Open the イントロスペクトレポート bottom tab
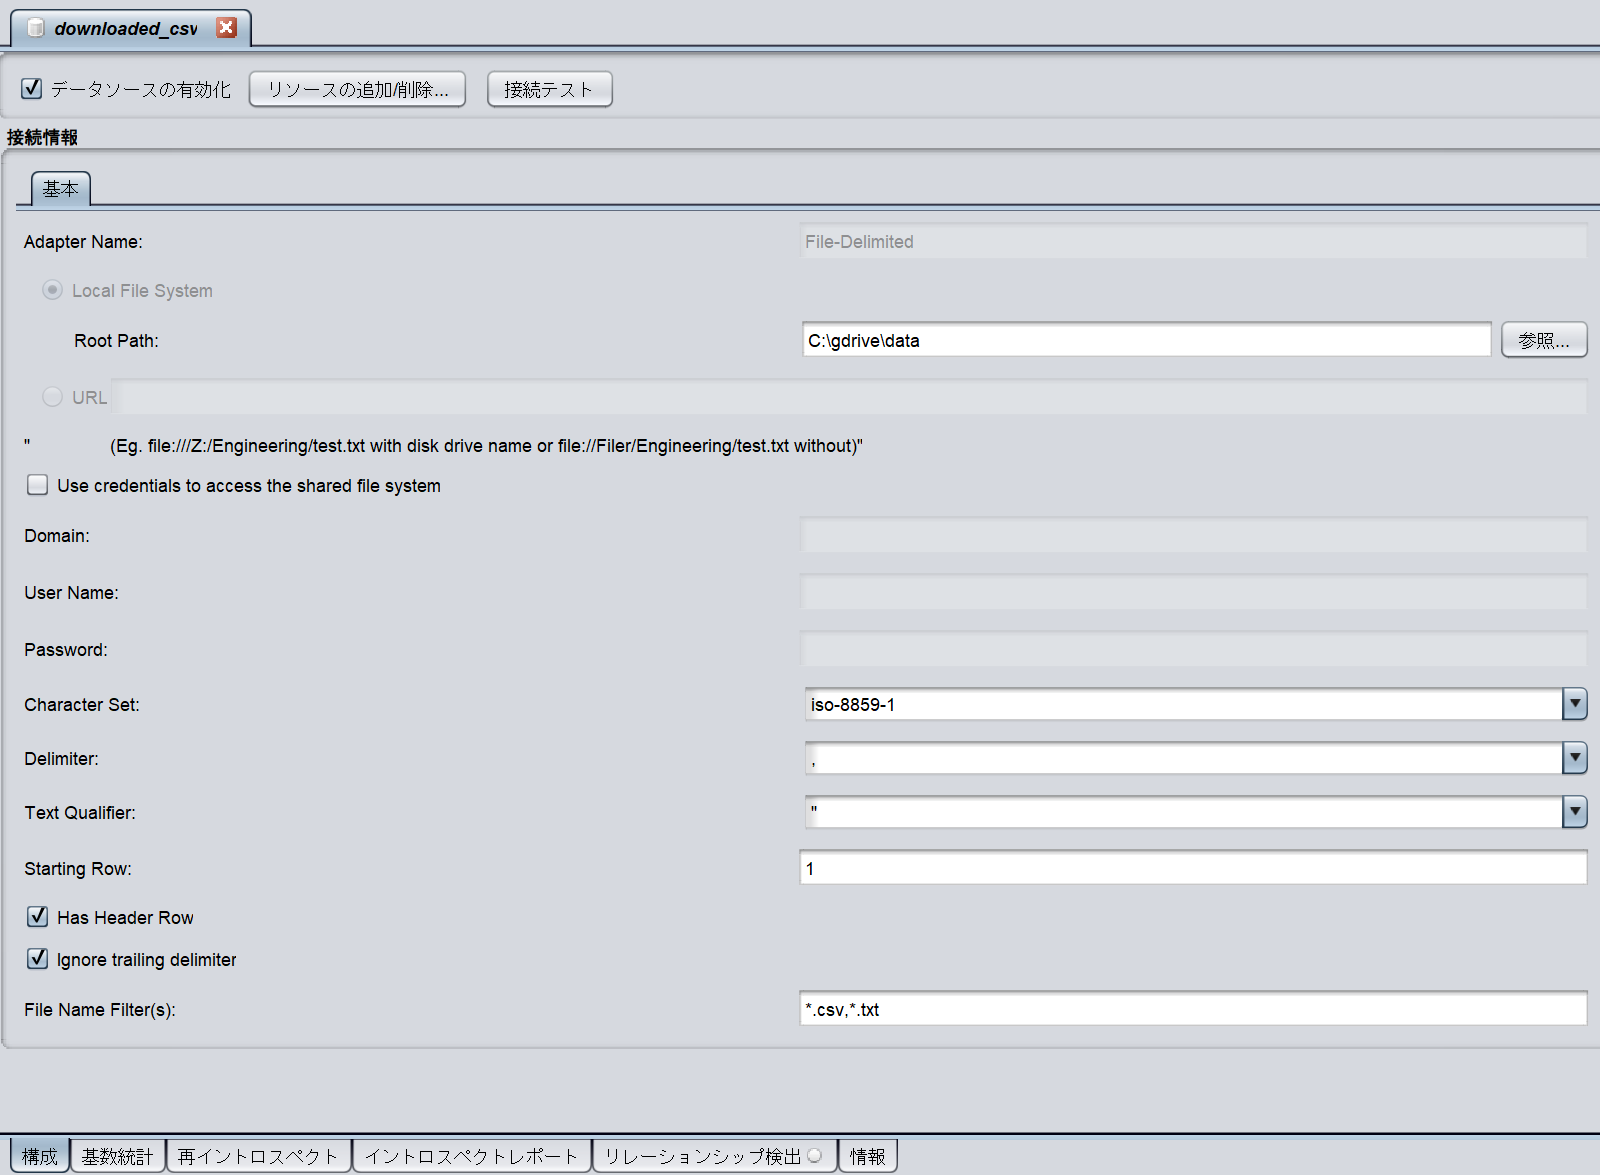 click(472, 1156)
